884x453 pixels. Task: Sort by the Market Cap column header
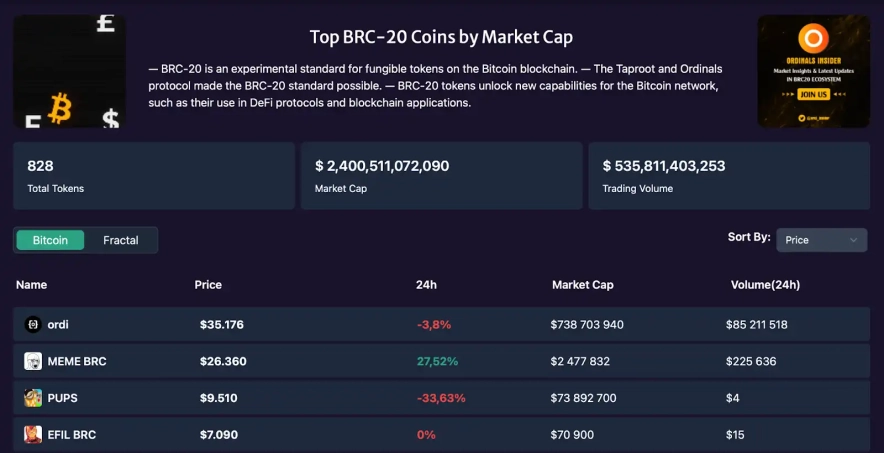(582, 285)
